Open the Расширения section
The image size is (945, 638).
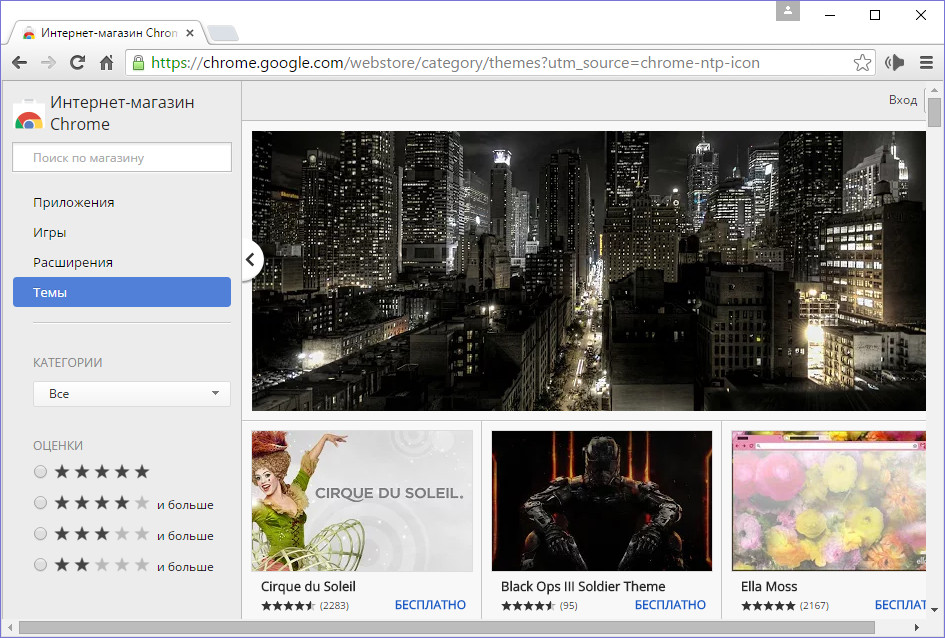[73, 263]
